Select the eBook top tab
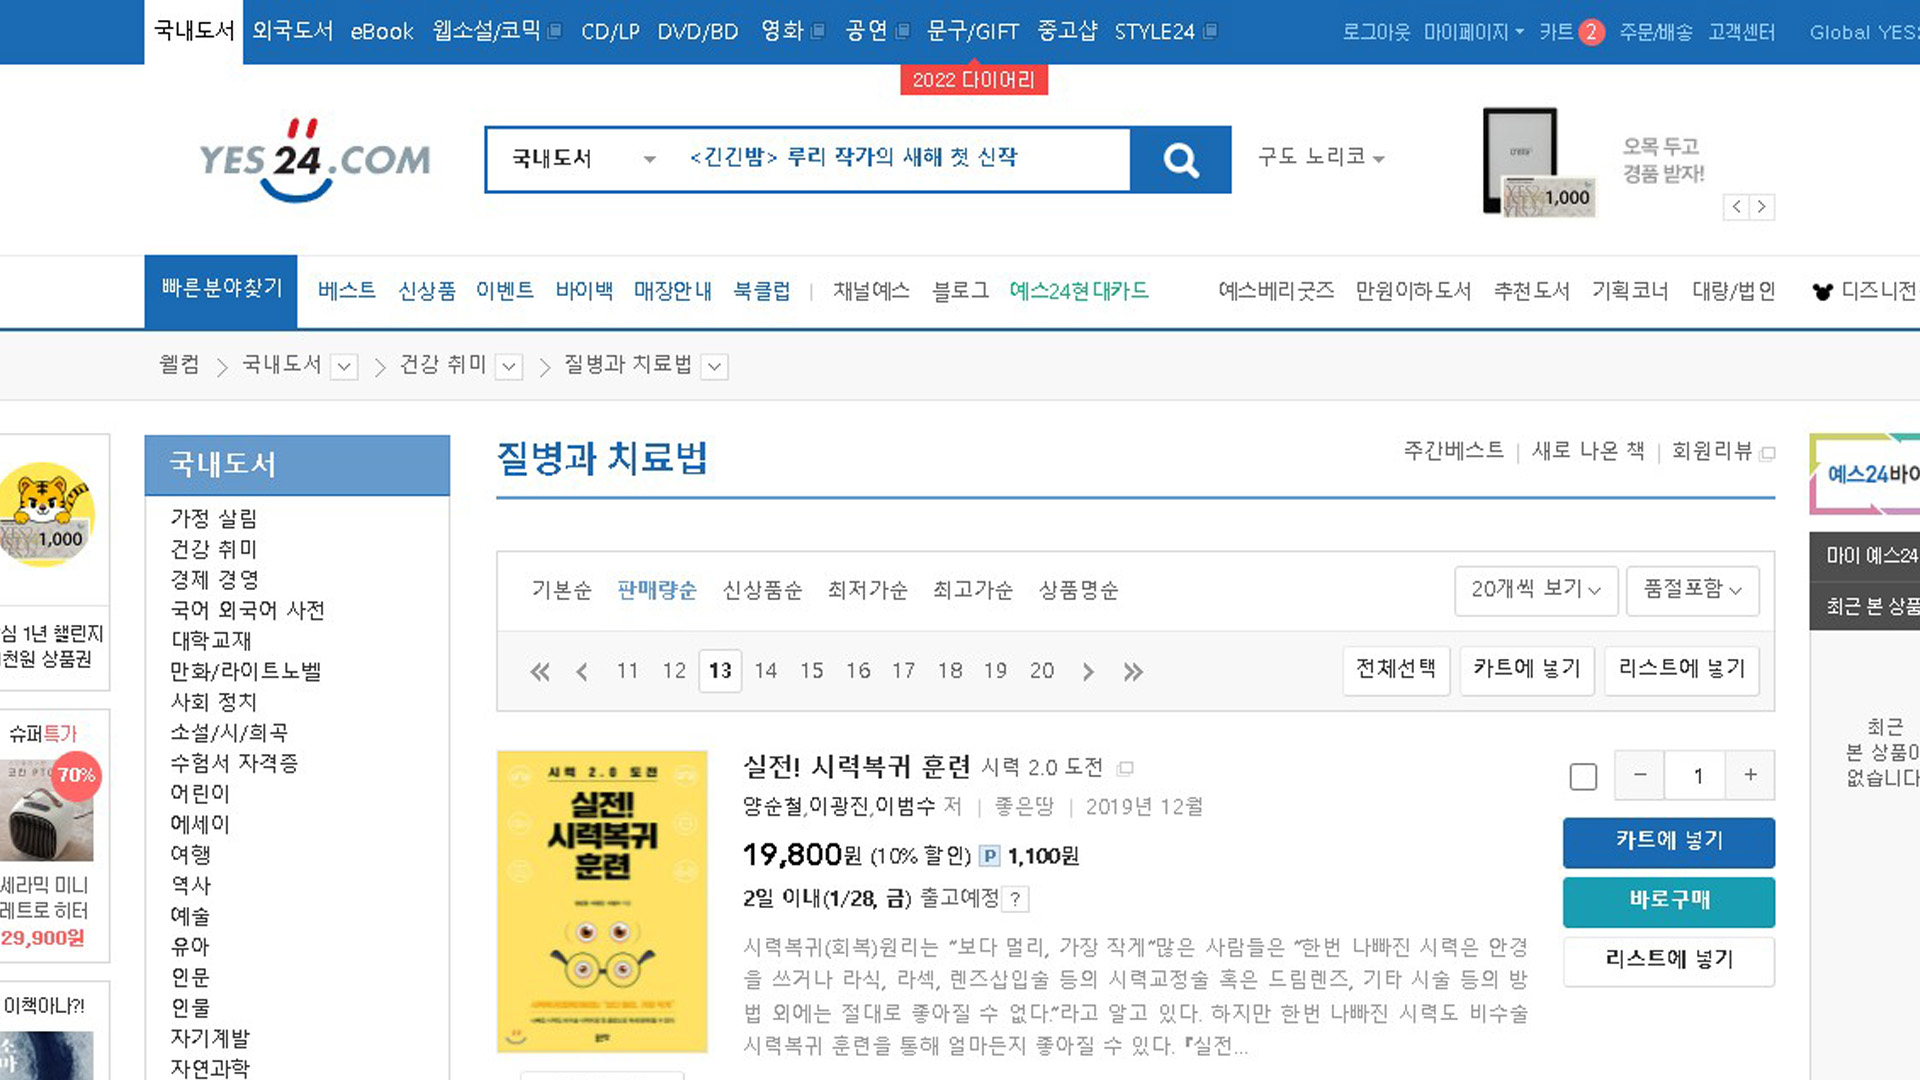 click(x=382, y=32)
